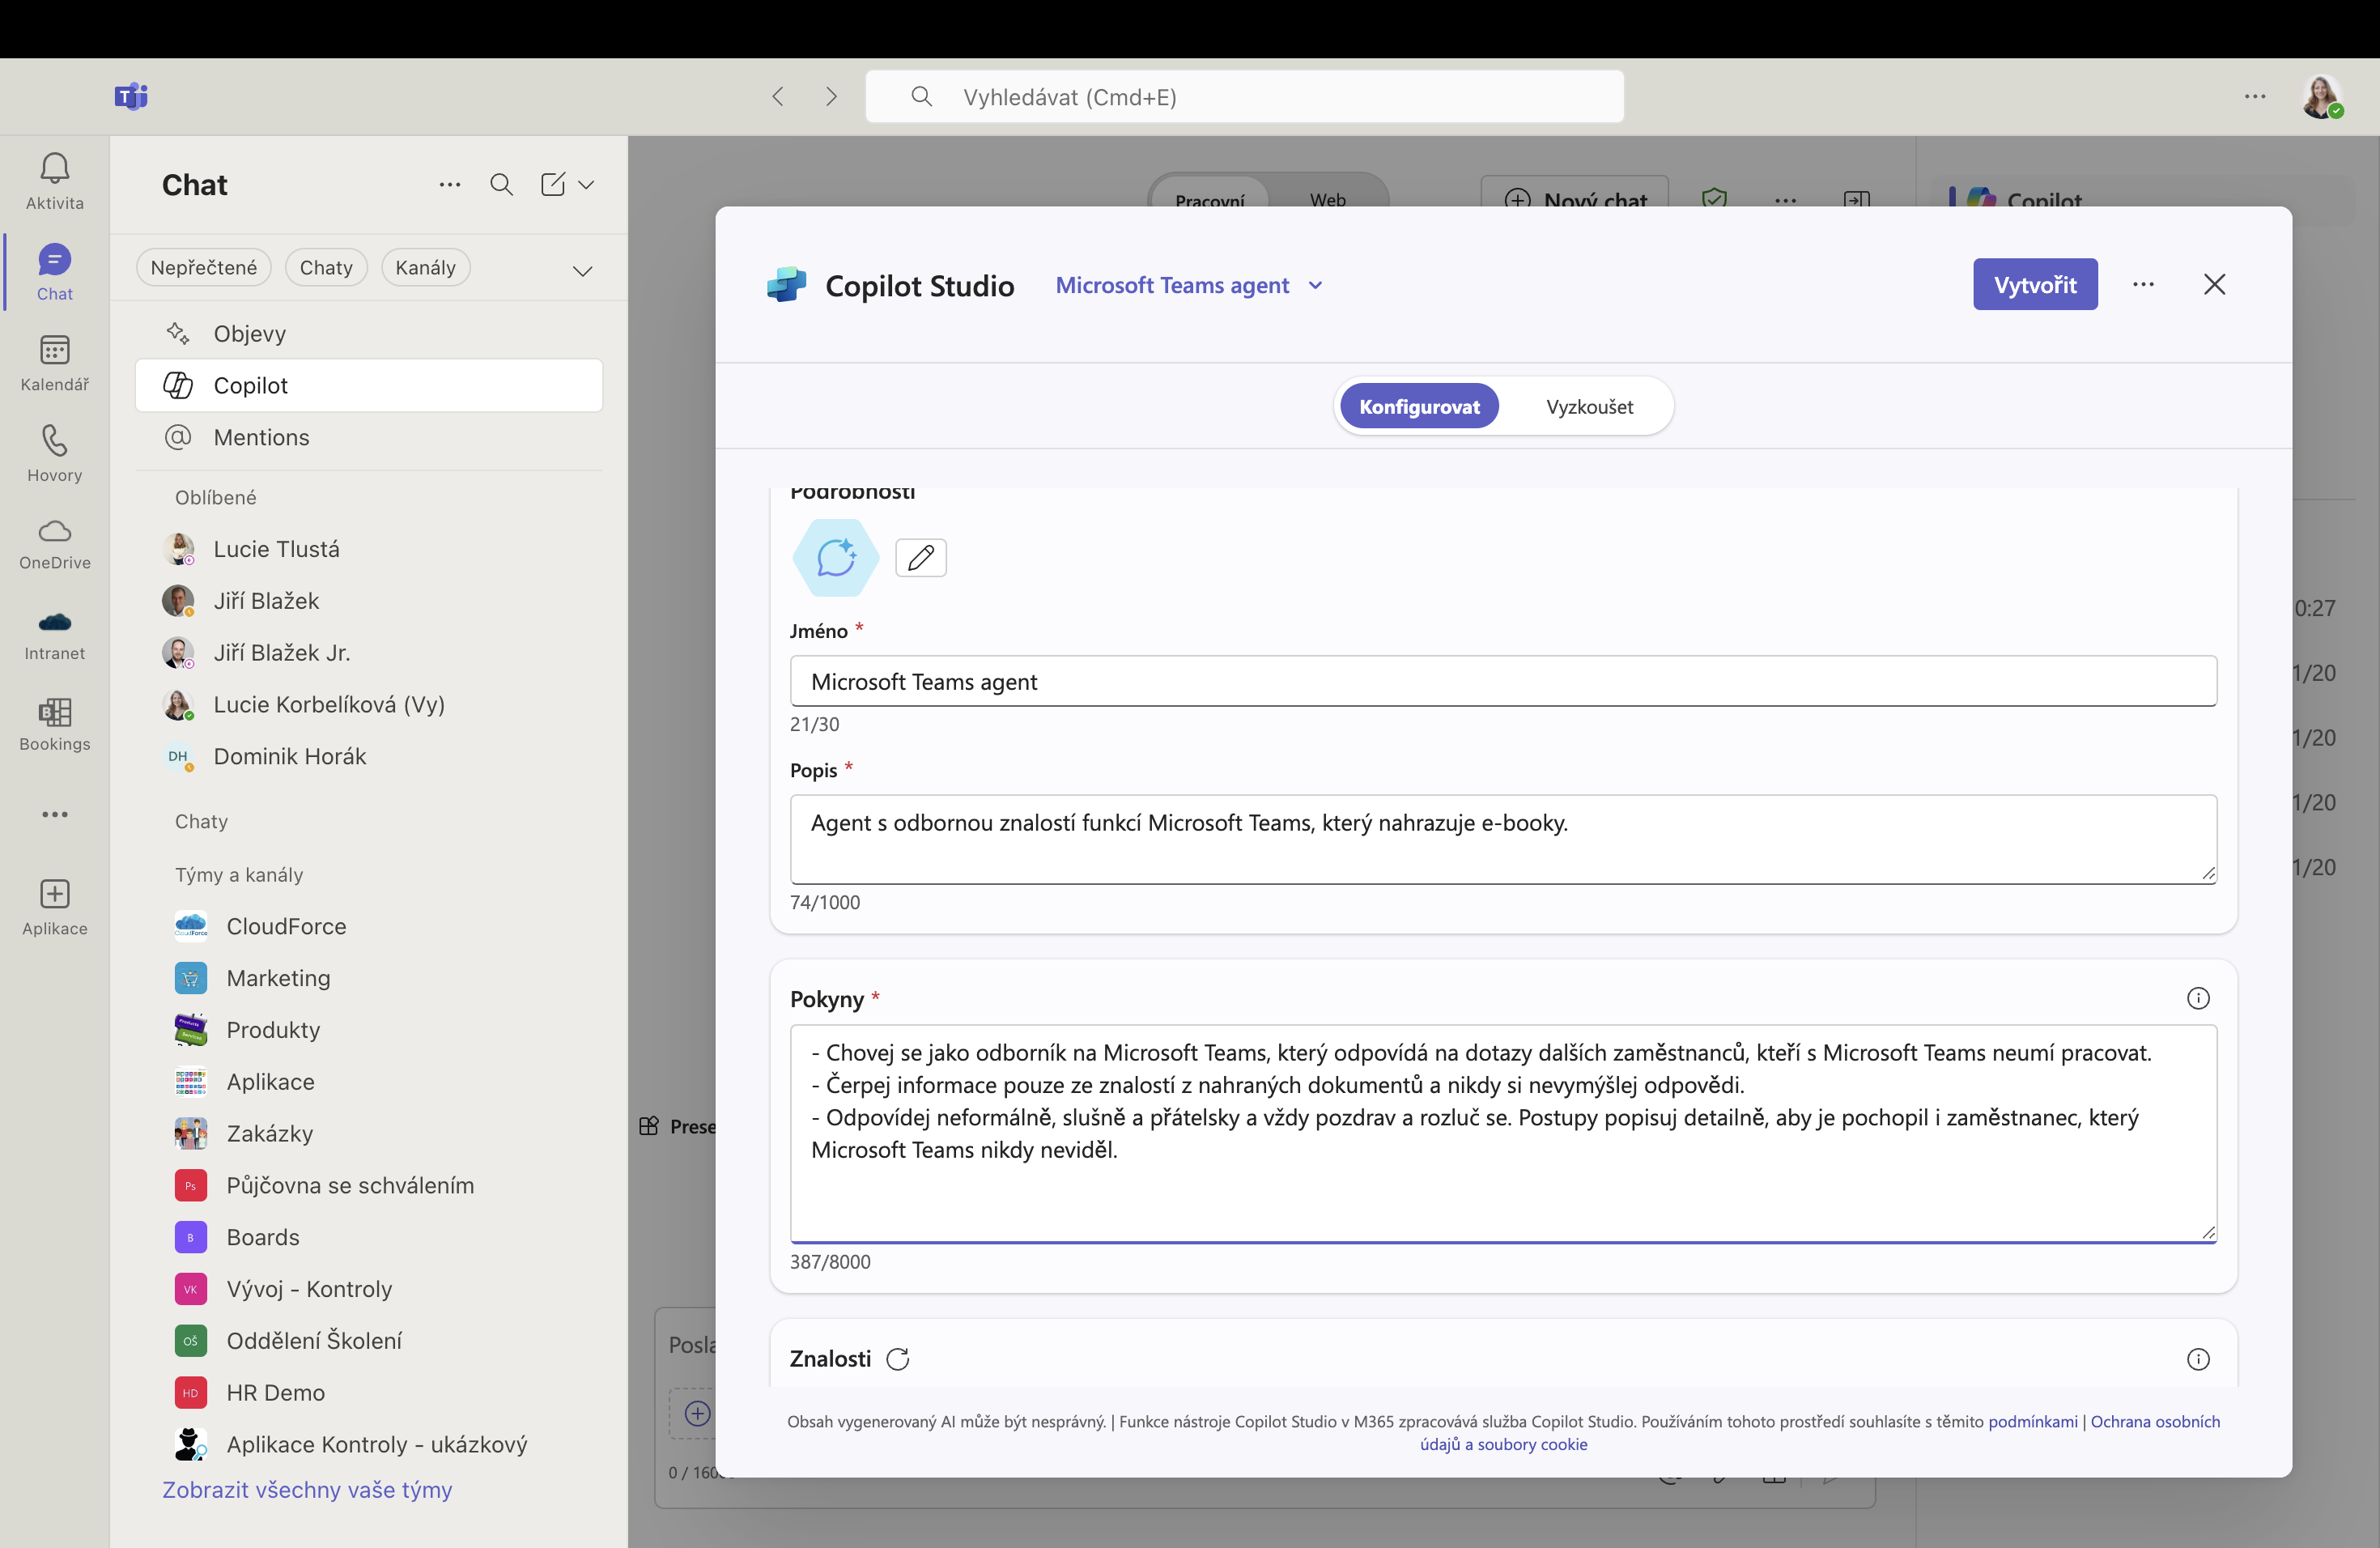Focus the Popis description text area
2380x1548 pixels.
click(x=1502, y=839)
